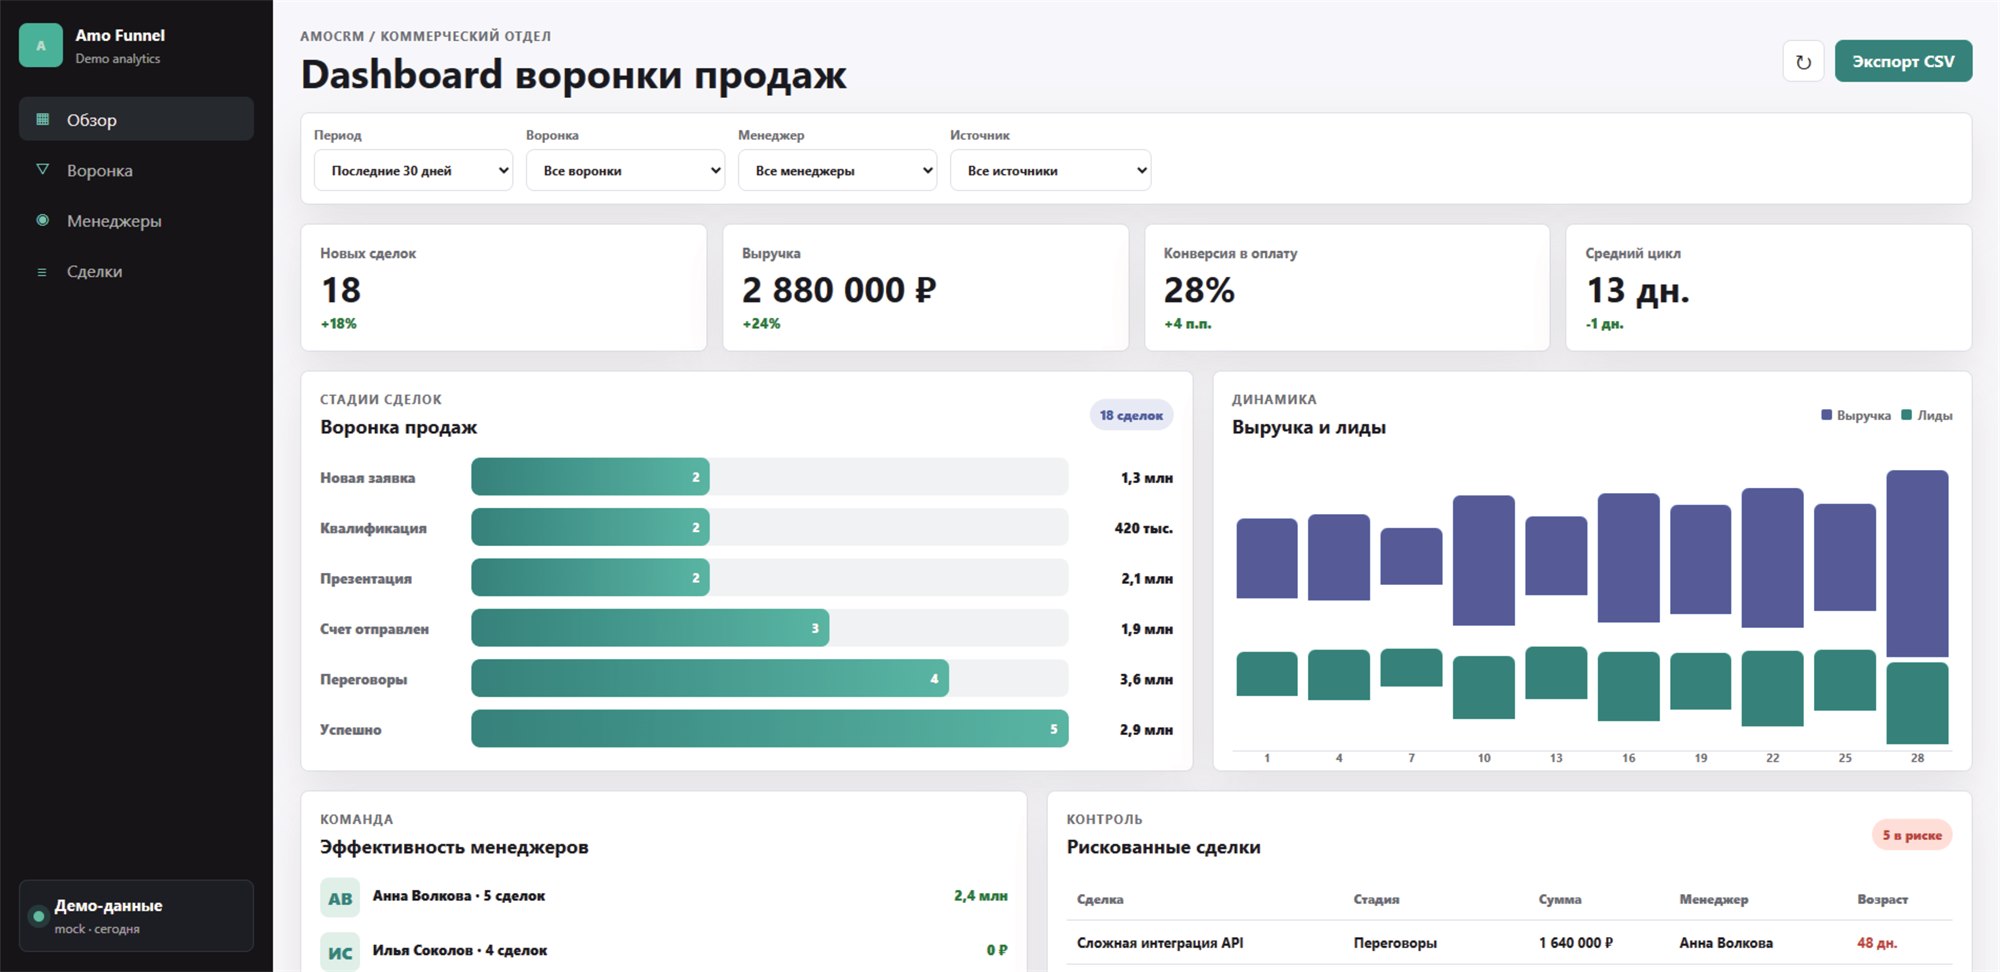2000x972 pixels.
Task: Click the AMOCRM / КОММЕРЧЕСКИЙ ОТДЕЛ breadcrumb
Action: pyautogui.click(x=426, y=36)
